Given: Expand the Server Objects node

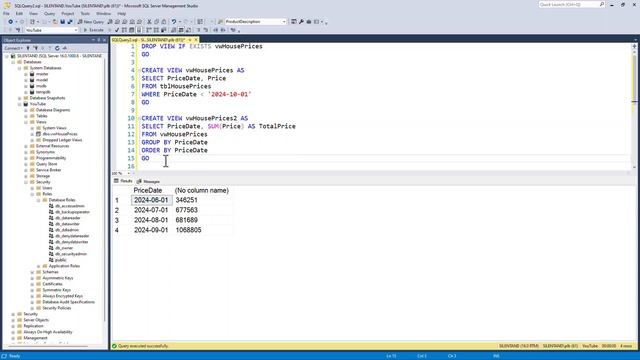Looking at the screenshot, I should click(x=13, y=320).
